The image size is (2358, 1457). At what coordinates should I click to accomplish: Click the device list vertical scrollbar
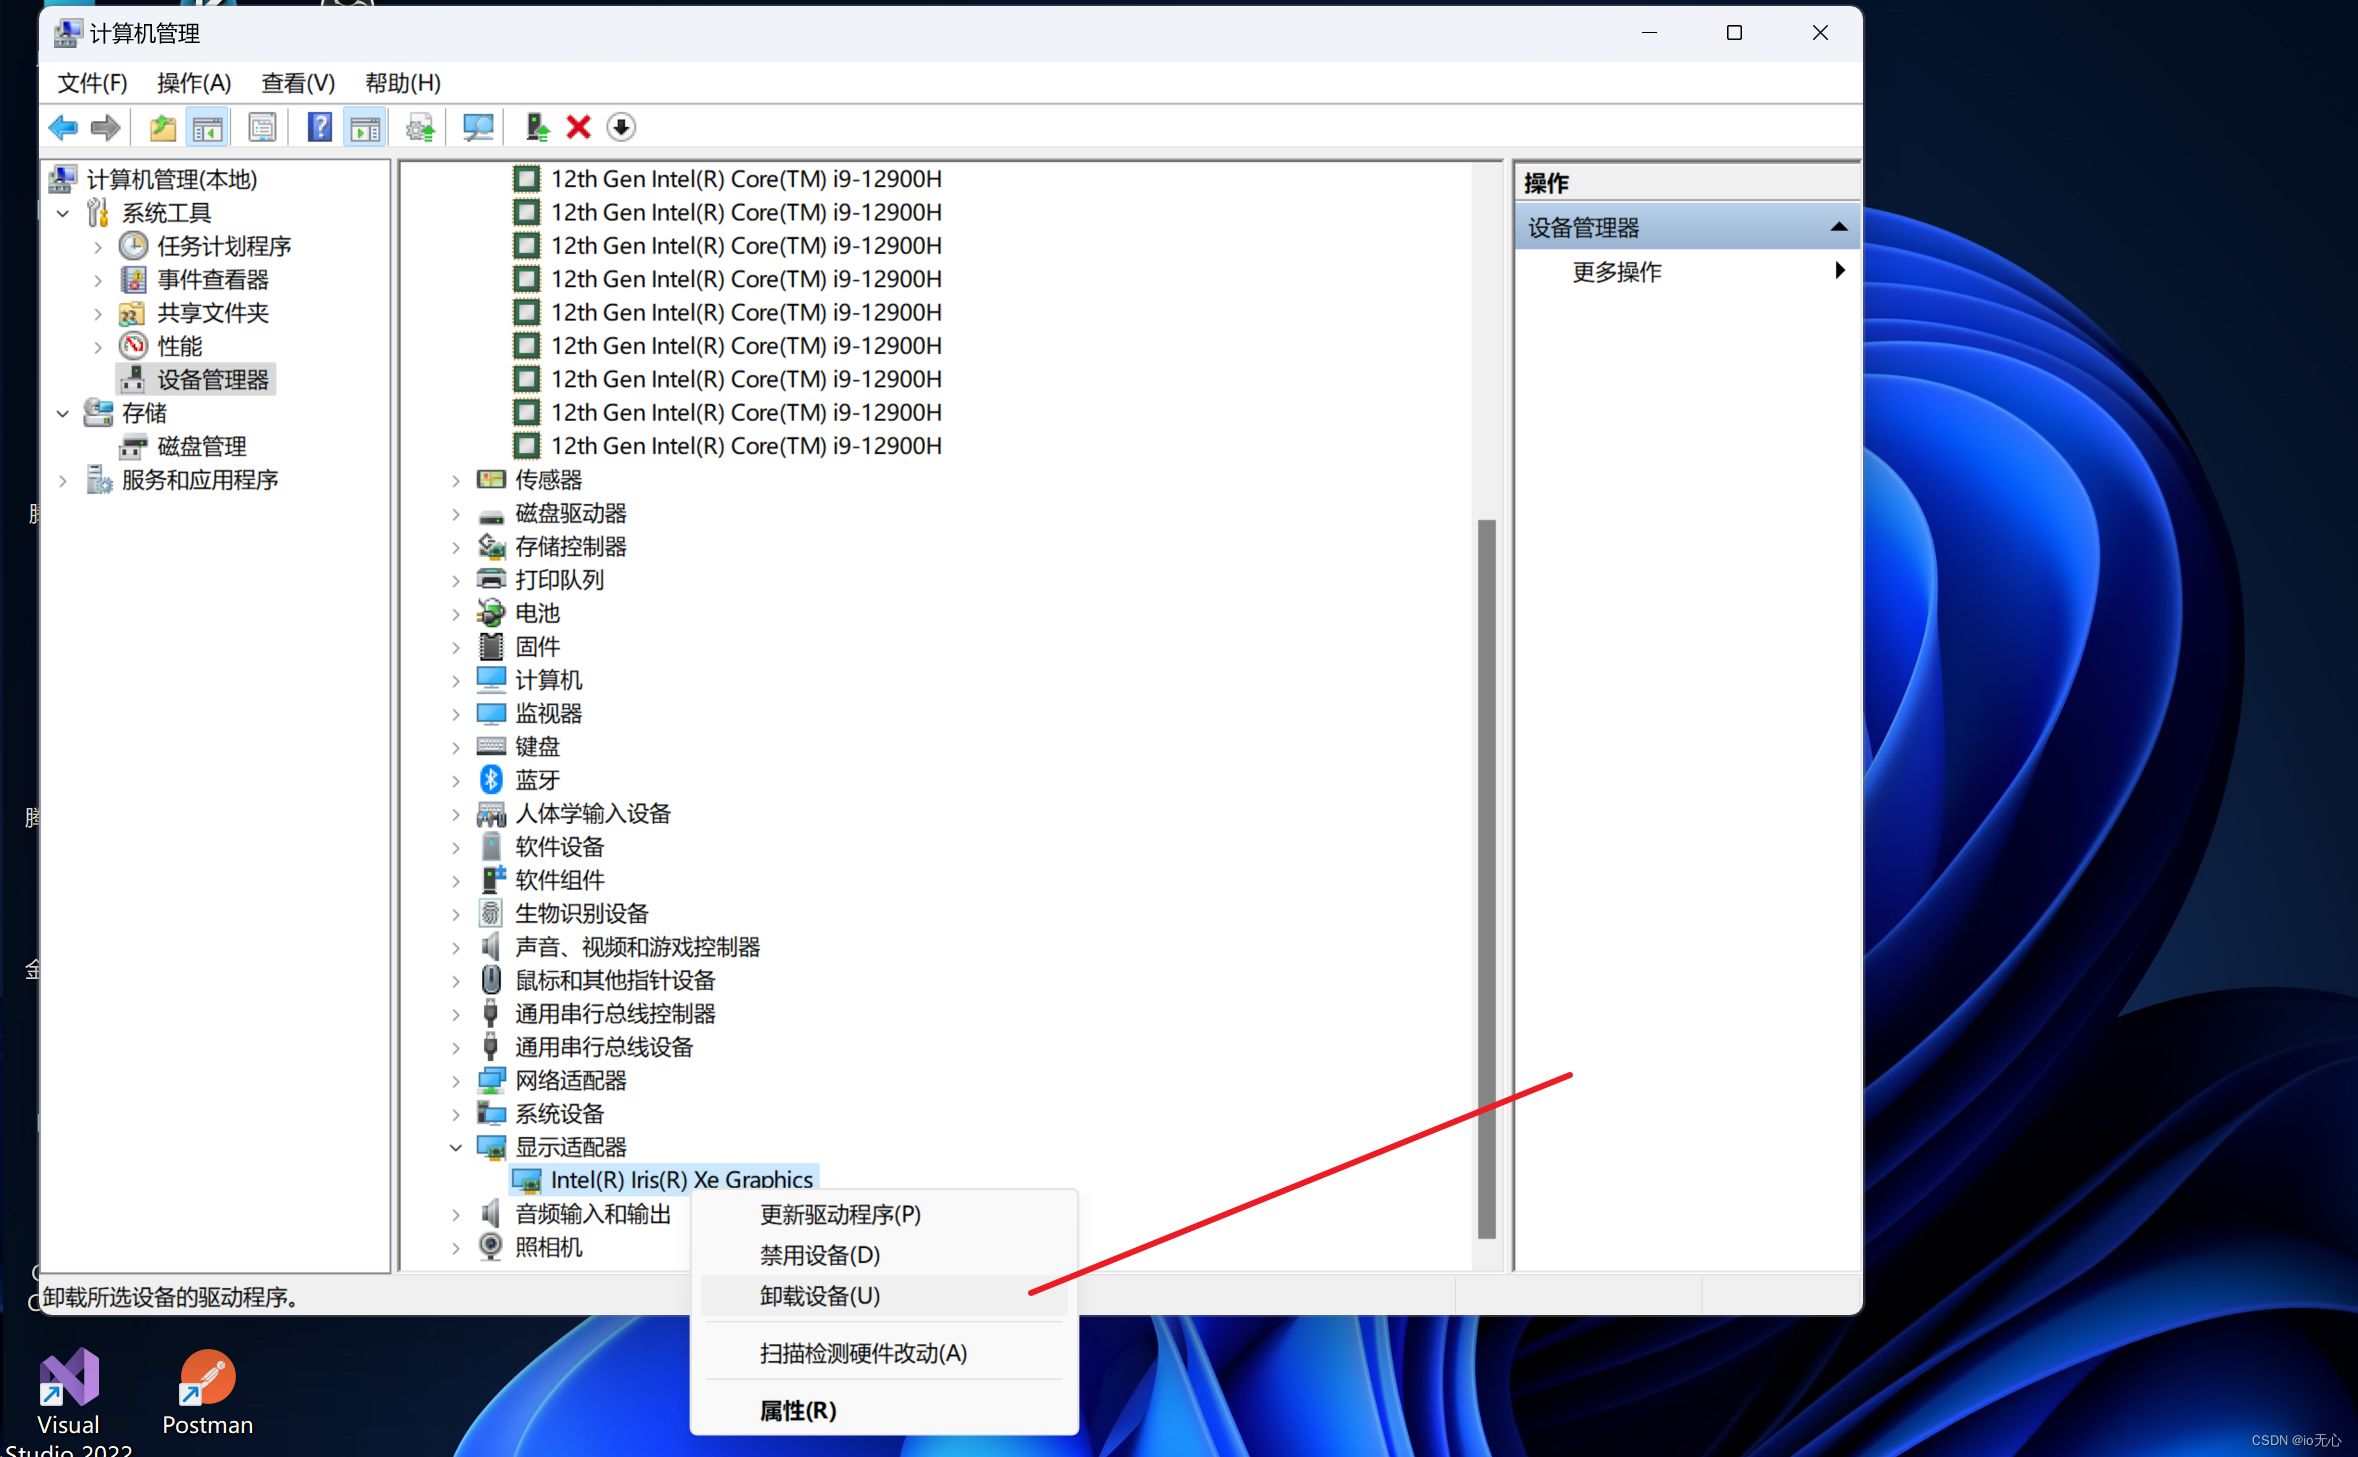(1486, 878)
